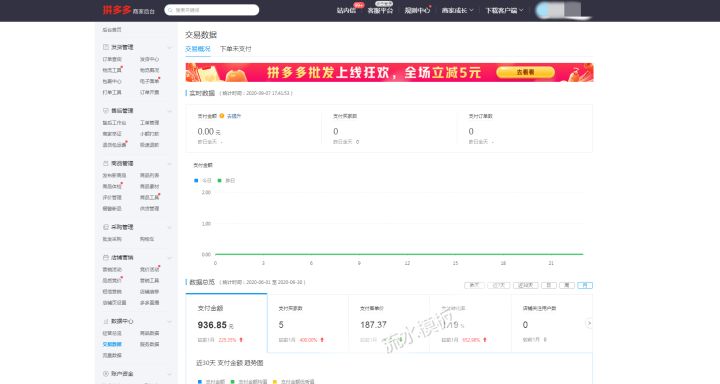720x384 pixels.
Task: Click the 采购管理 section icon
Action: 106,227
